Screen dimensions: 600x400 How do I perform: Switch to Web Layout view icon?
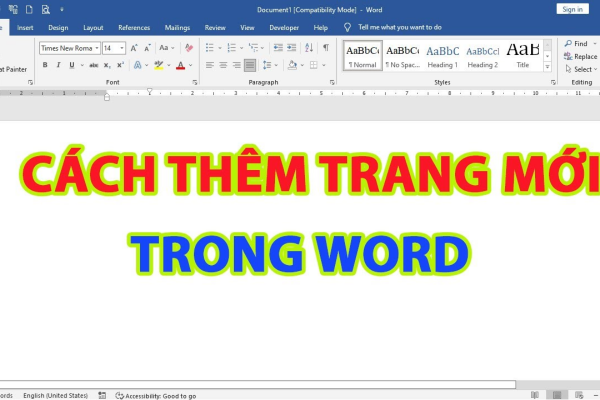(579, 395)
